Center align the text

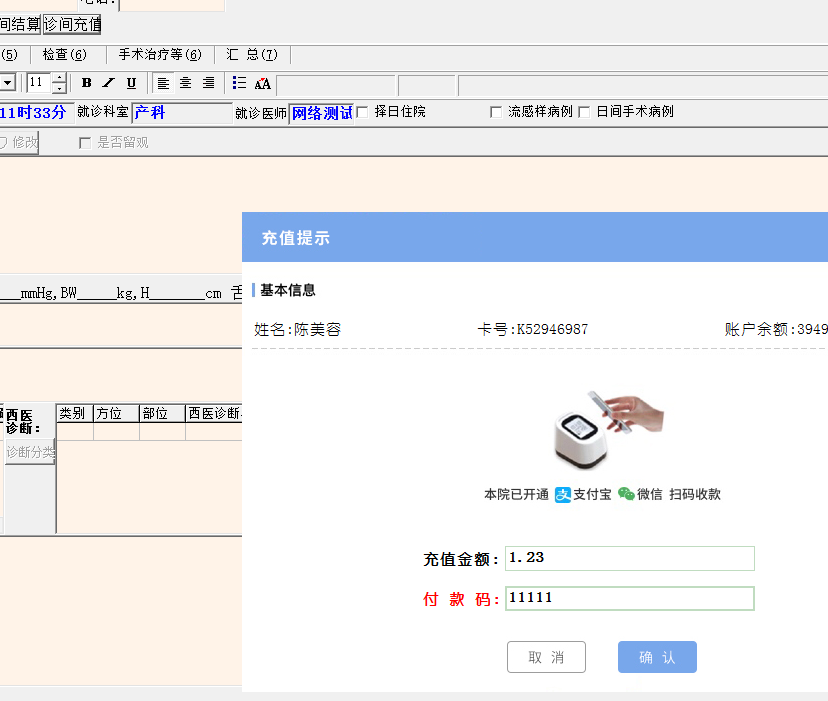185,83
